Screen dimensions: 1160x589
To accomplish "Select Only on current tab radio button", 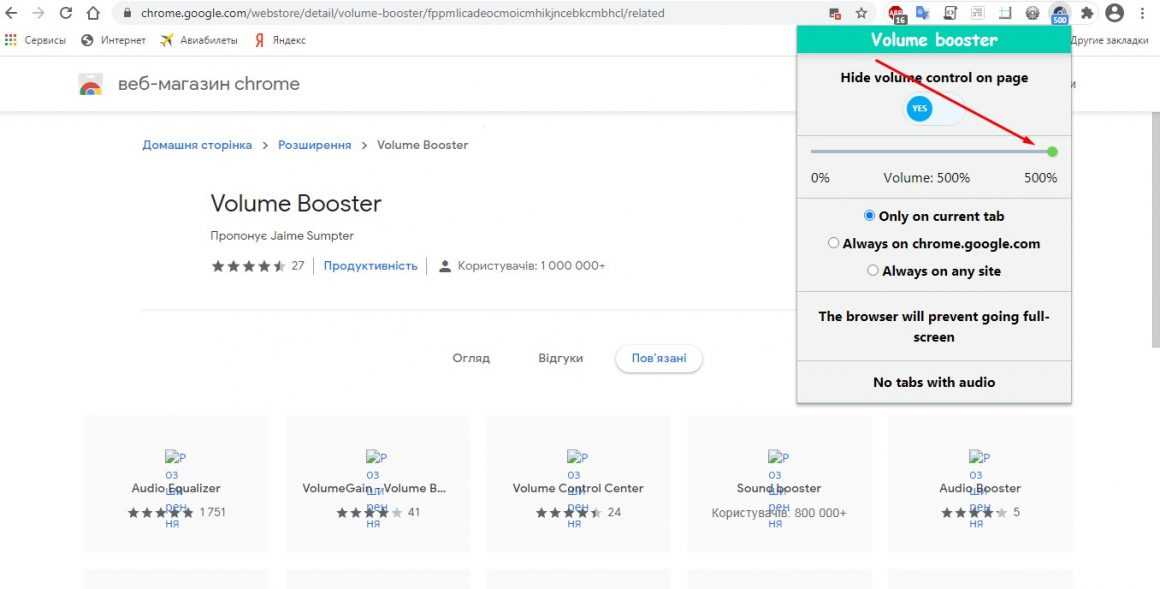I will coord(869,216).
